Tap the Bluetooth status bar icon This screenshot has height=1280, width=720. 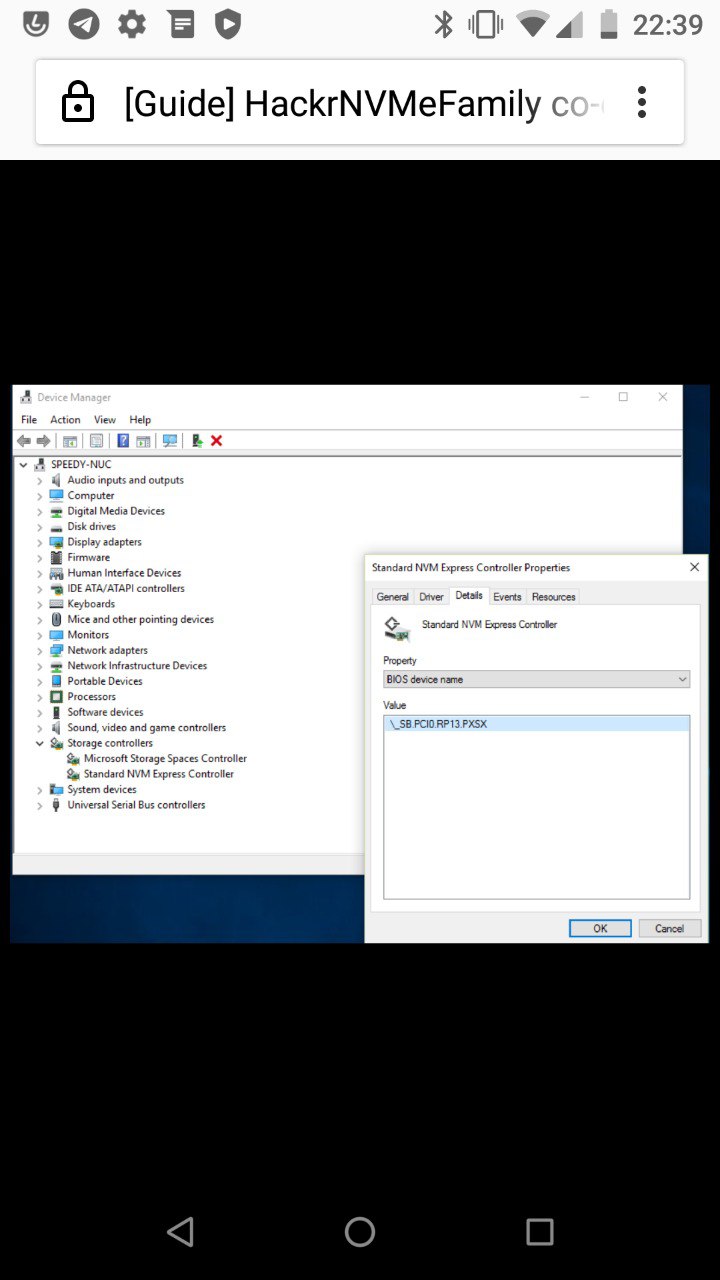click(443, 24)
